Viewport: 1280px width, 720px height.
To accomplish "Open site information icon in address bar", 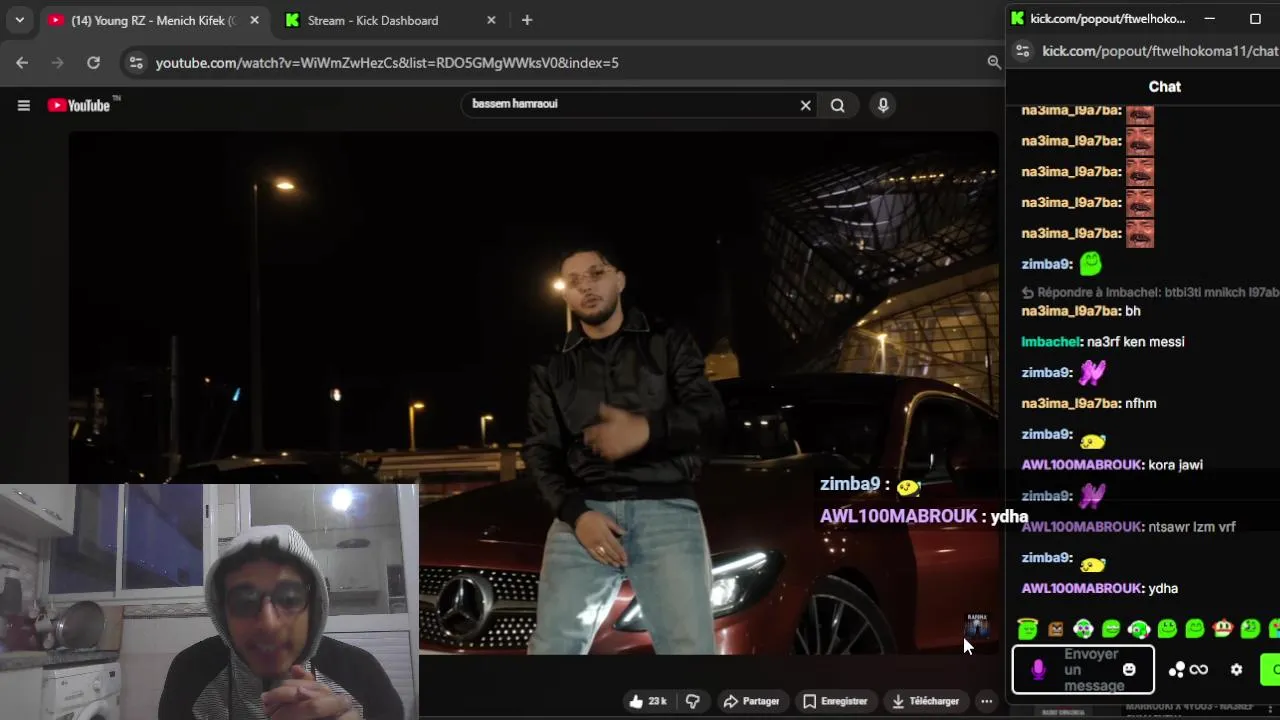I will (x=137, y=62).
